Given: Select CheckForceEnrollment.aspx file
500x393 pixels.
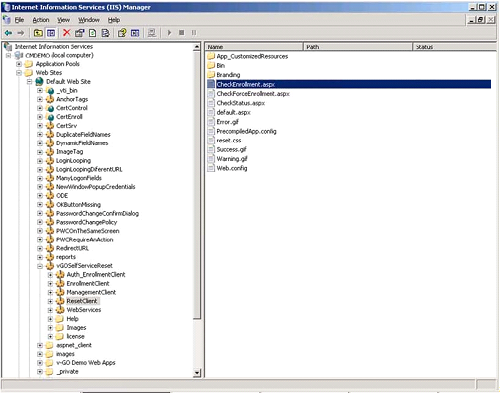Looking at the screenshot, I should point(253,94).
